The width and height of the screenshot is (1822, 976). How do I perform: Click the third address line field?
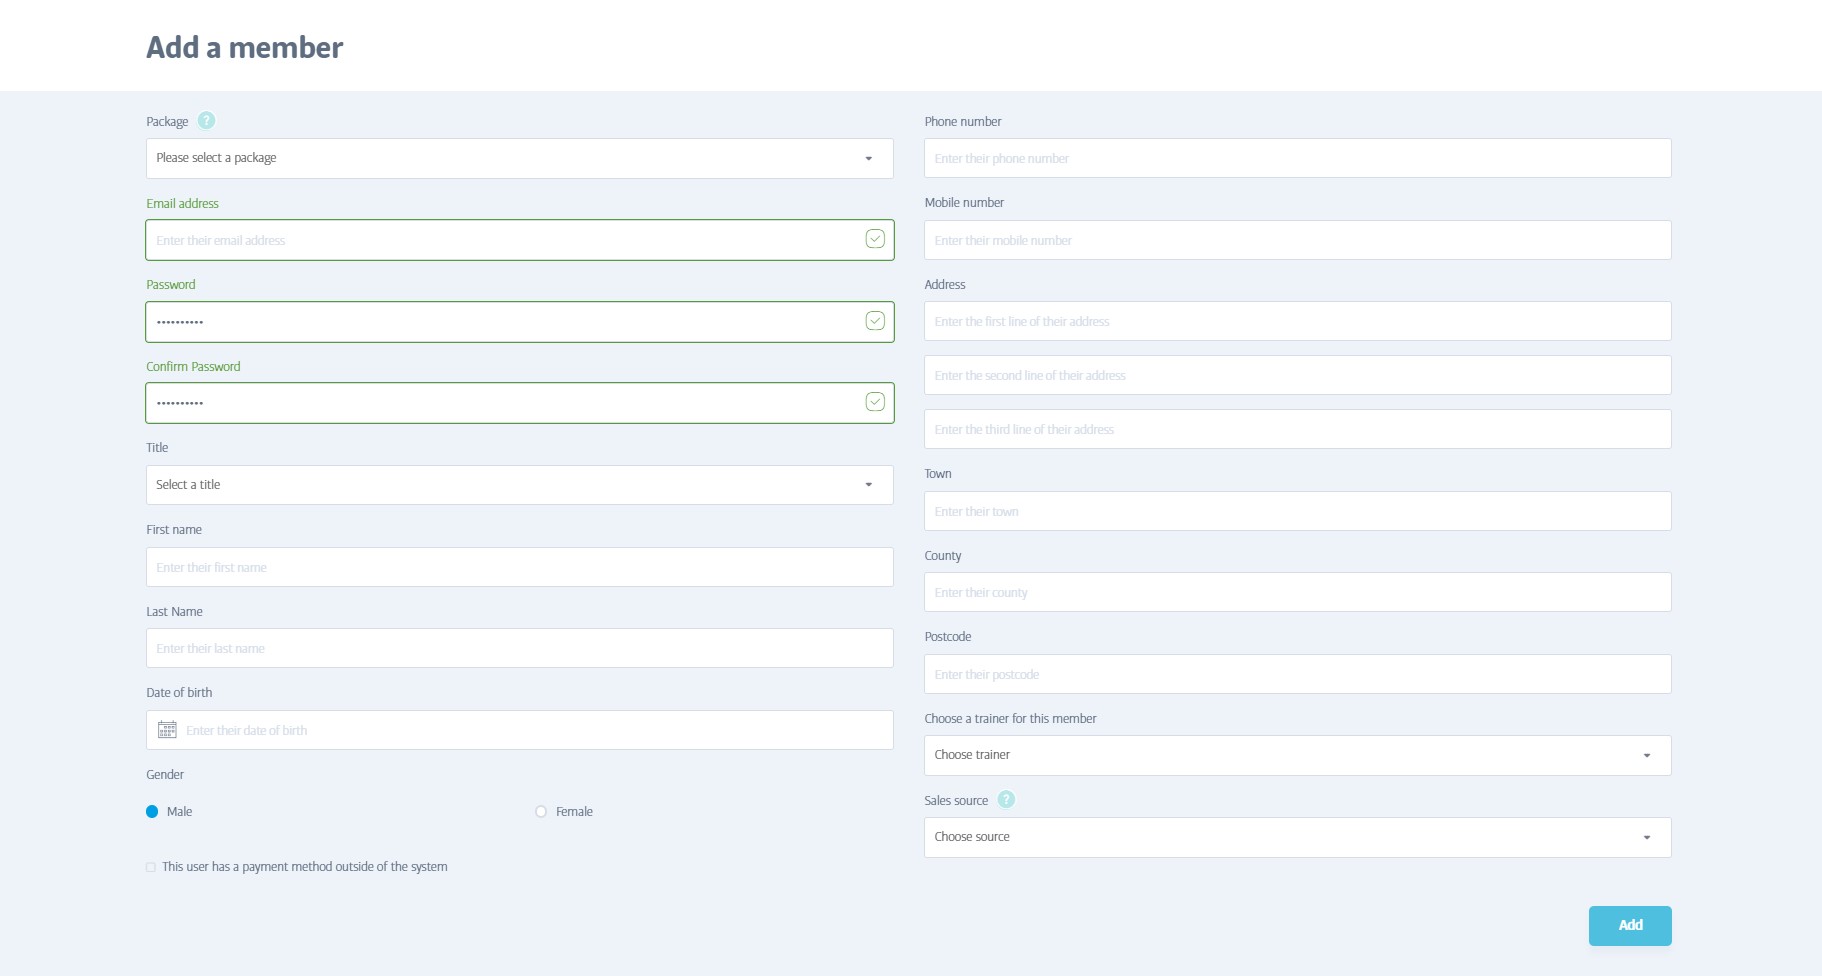tap(1297, 429)
